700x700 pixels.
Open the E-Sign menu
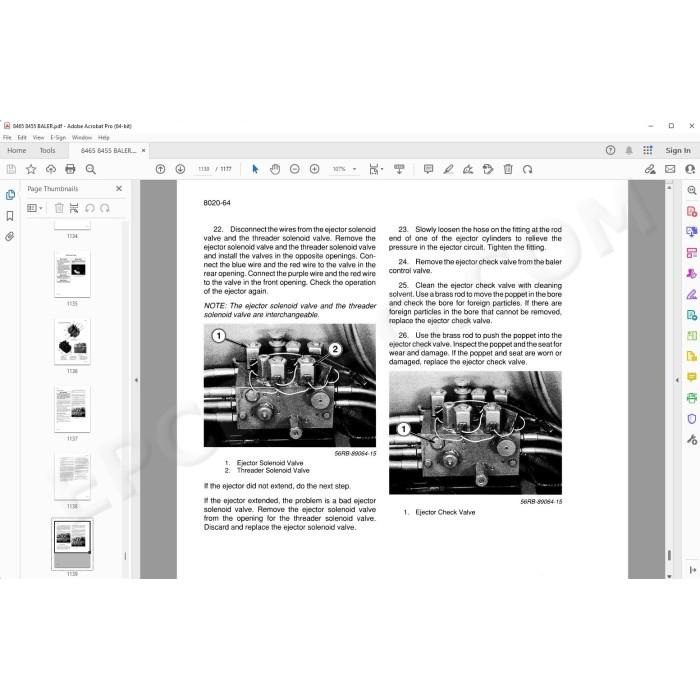pyautogui.click(x=58, y=138)
